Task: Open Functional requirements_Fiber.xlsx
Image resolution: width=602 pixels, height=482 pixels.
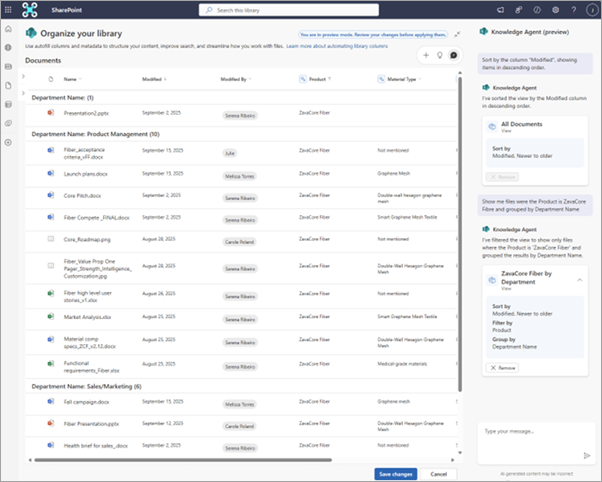Action: coord(91,367)
